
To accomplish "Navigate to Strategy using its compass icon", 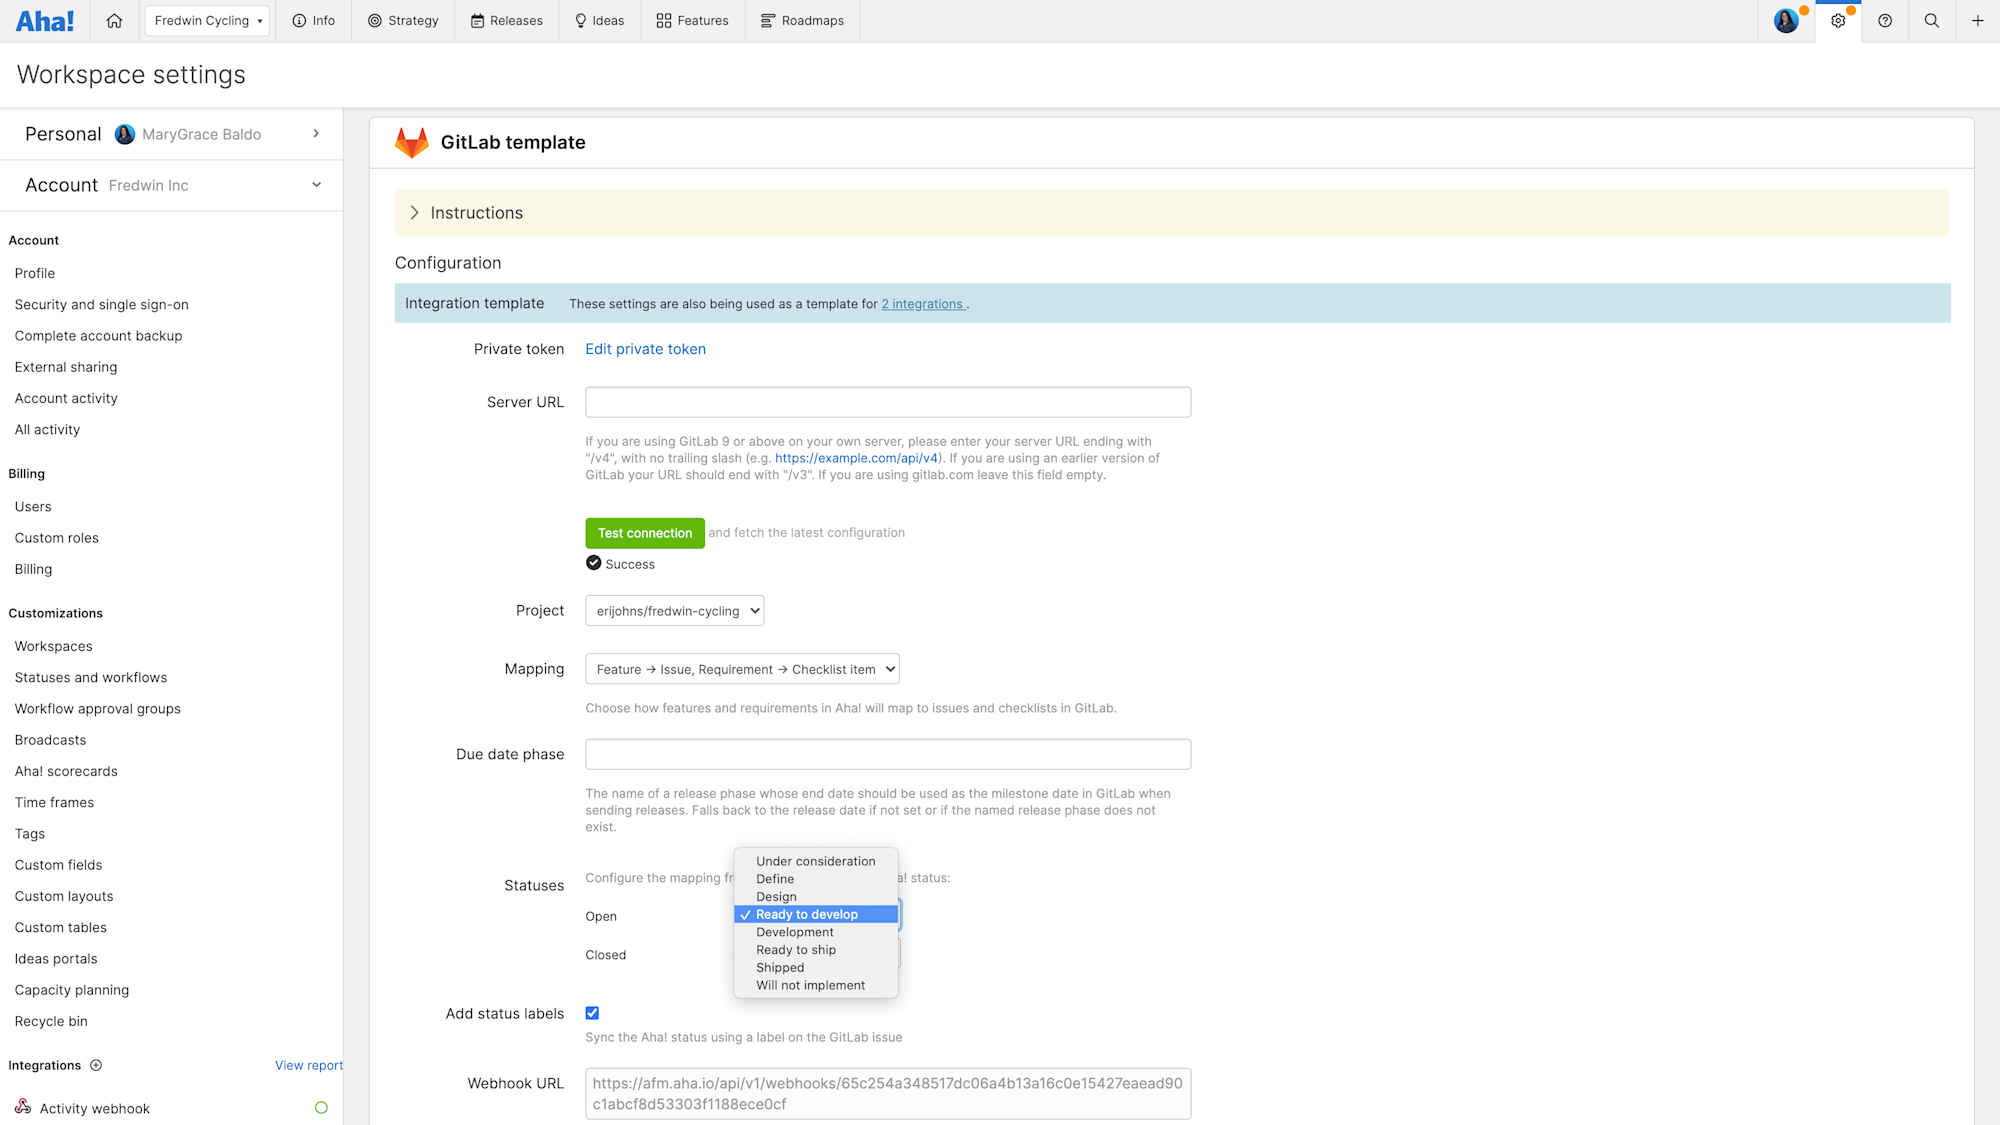I will [403, 20].
